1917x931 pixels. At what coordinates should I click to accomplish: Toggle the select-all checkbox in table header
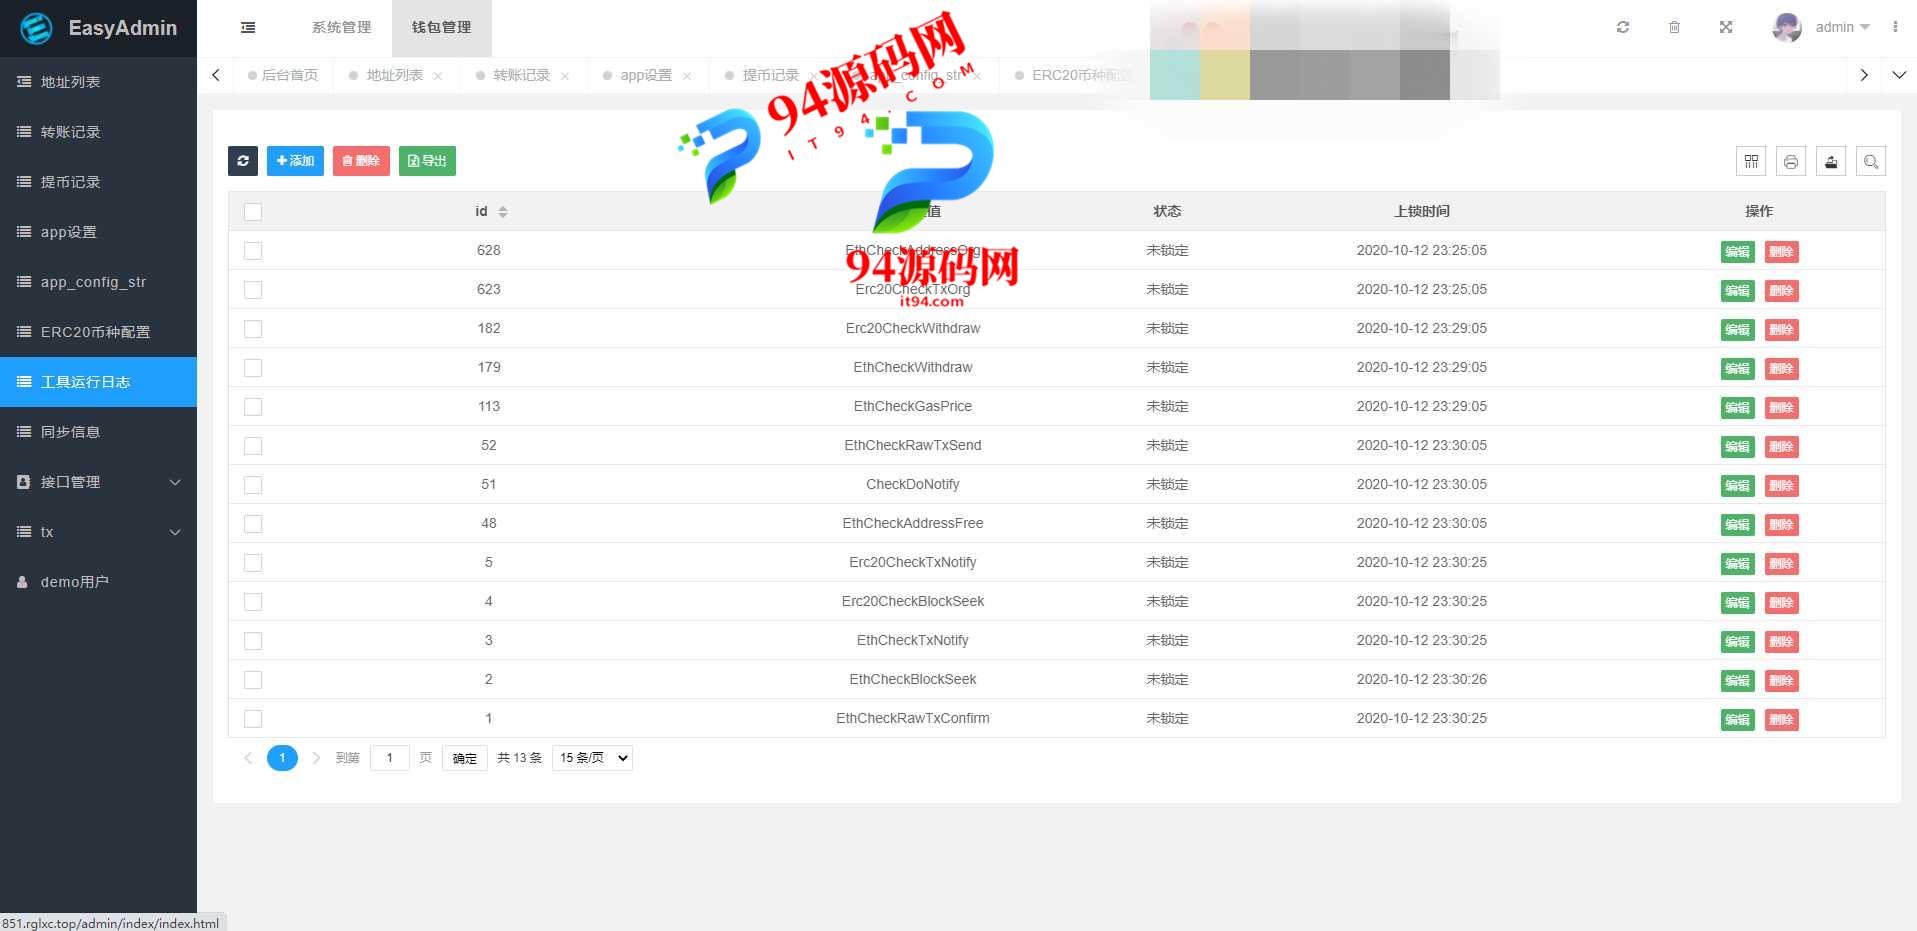point(253,212)
